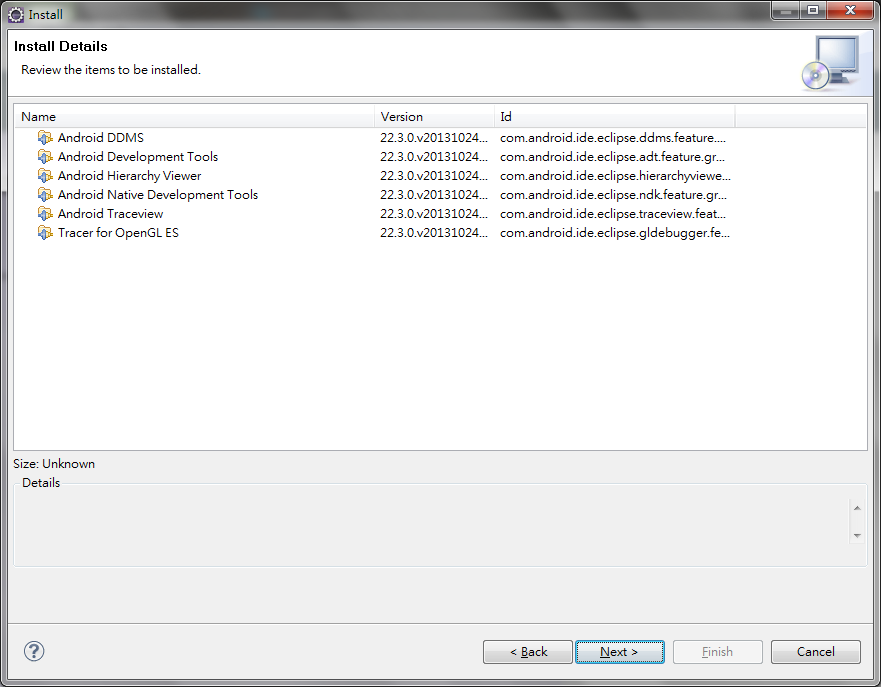Click the Android DDMS feature icon

[x=45, y=137]
